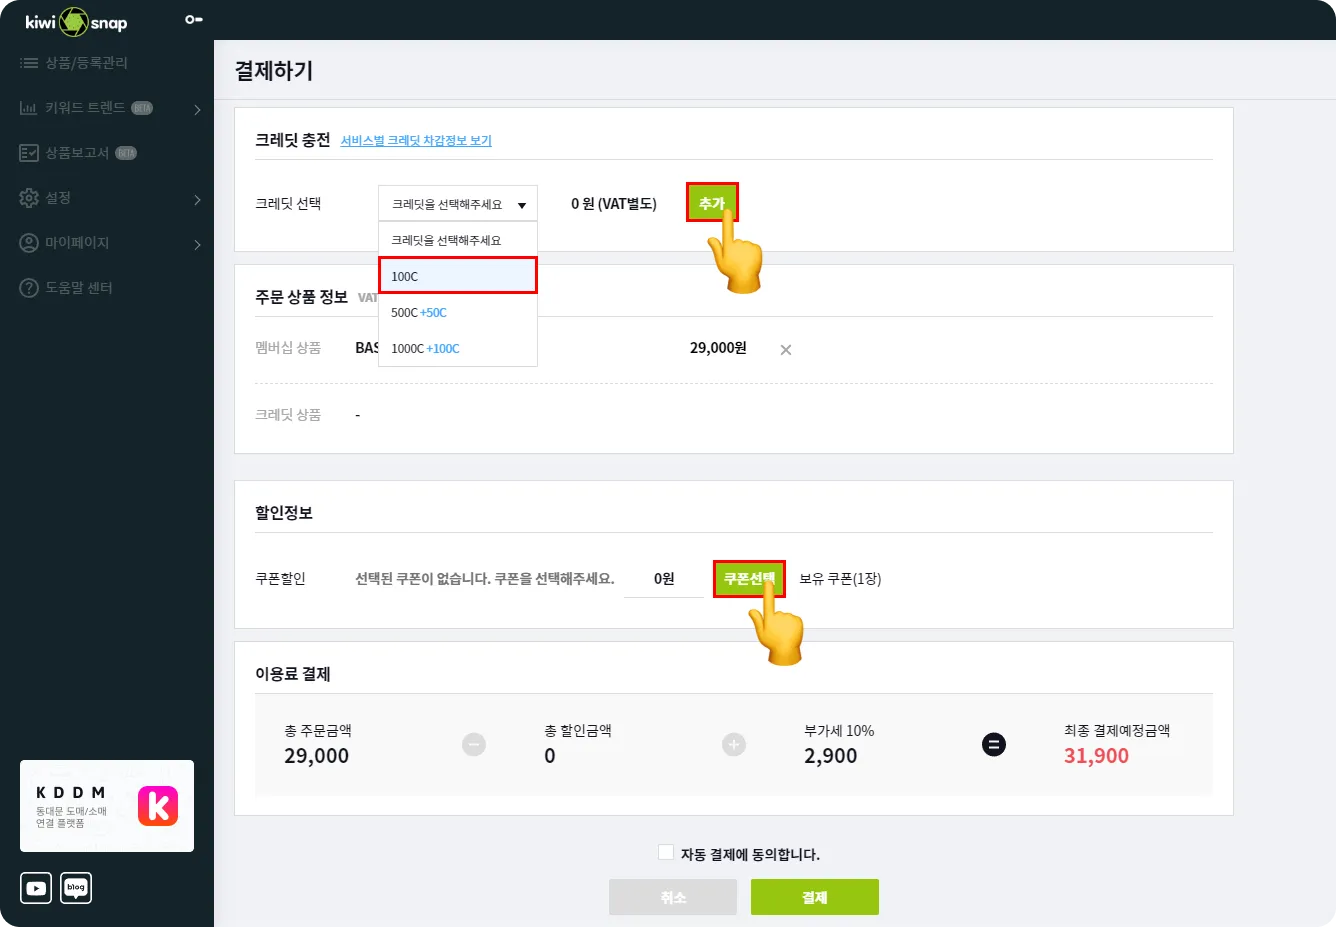Pick the 1000C +100C credit option

457,348
